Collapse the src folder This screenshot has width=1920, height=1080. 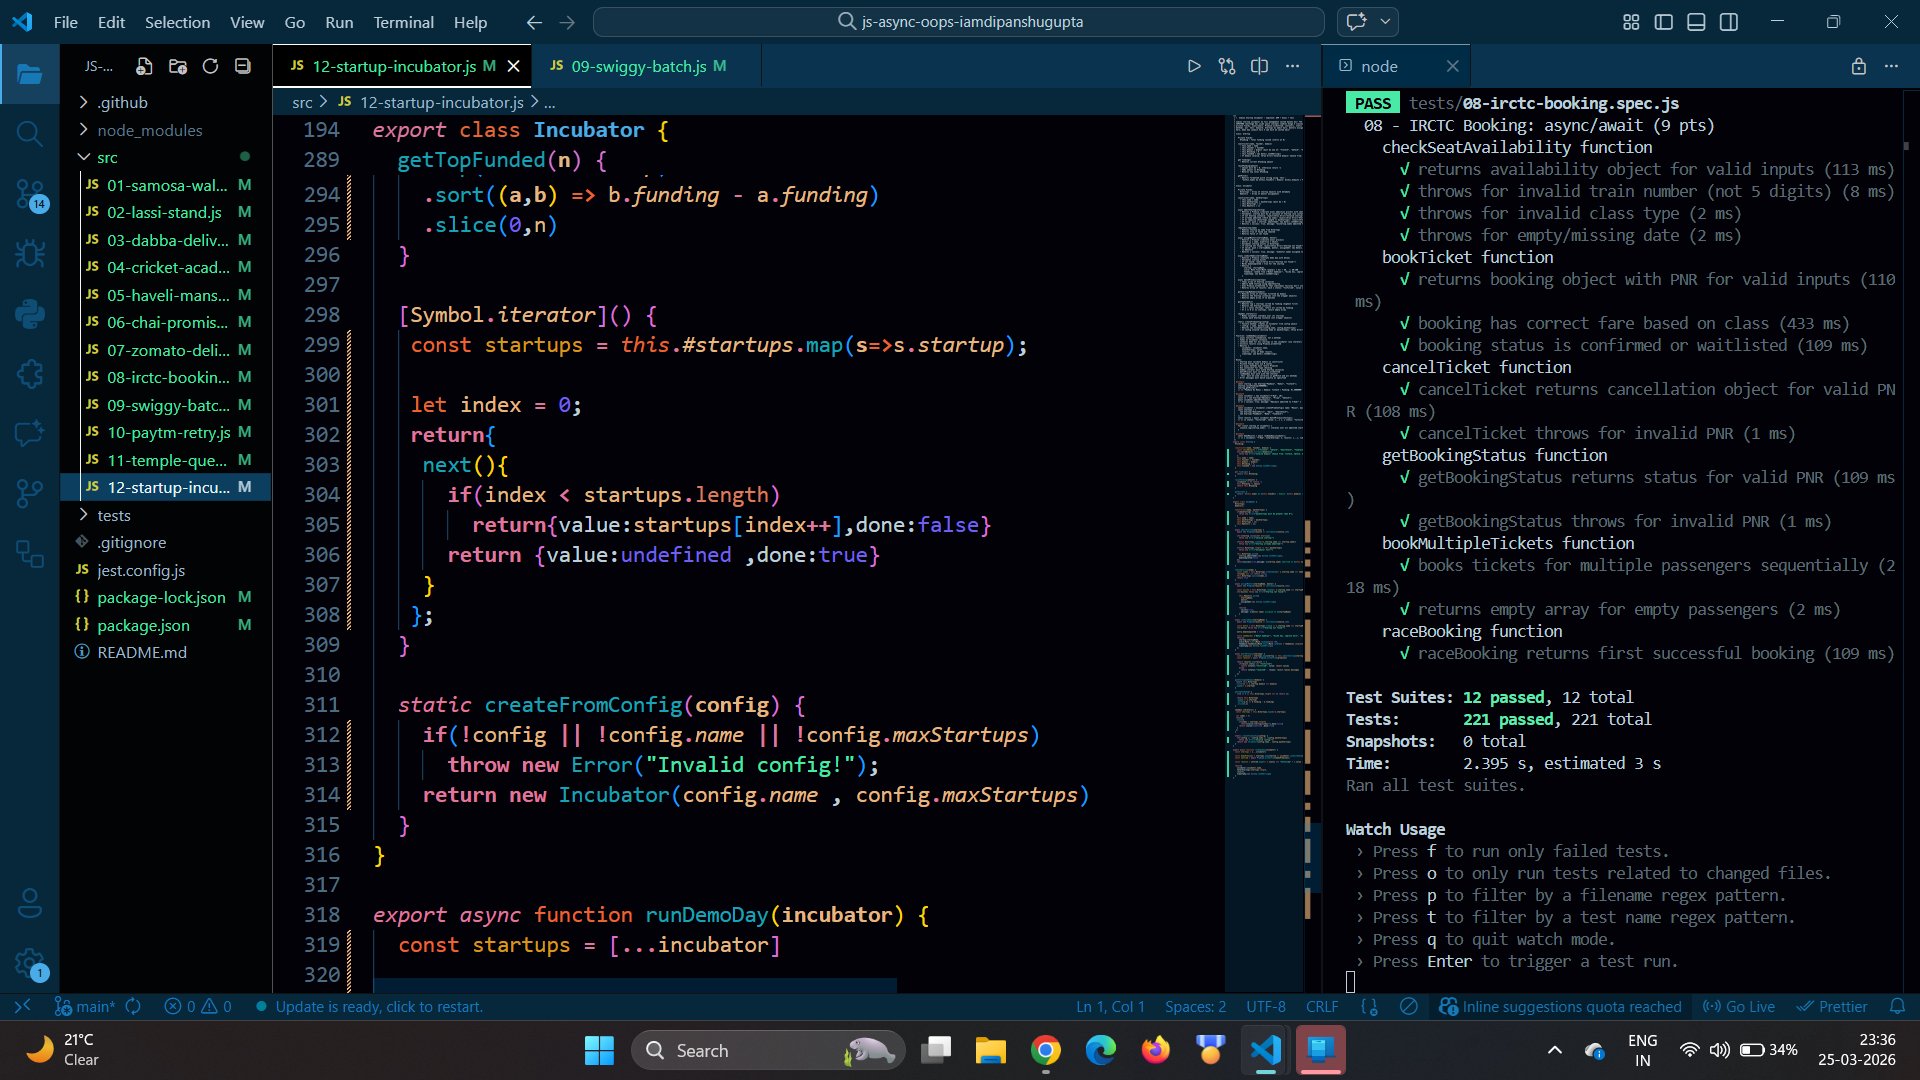coord(107,157)
